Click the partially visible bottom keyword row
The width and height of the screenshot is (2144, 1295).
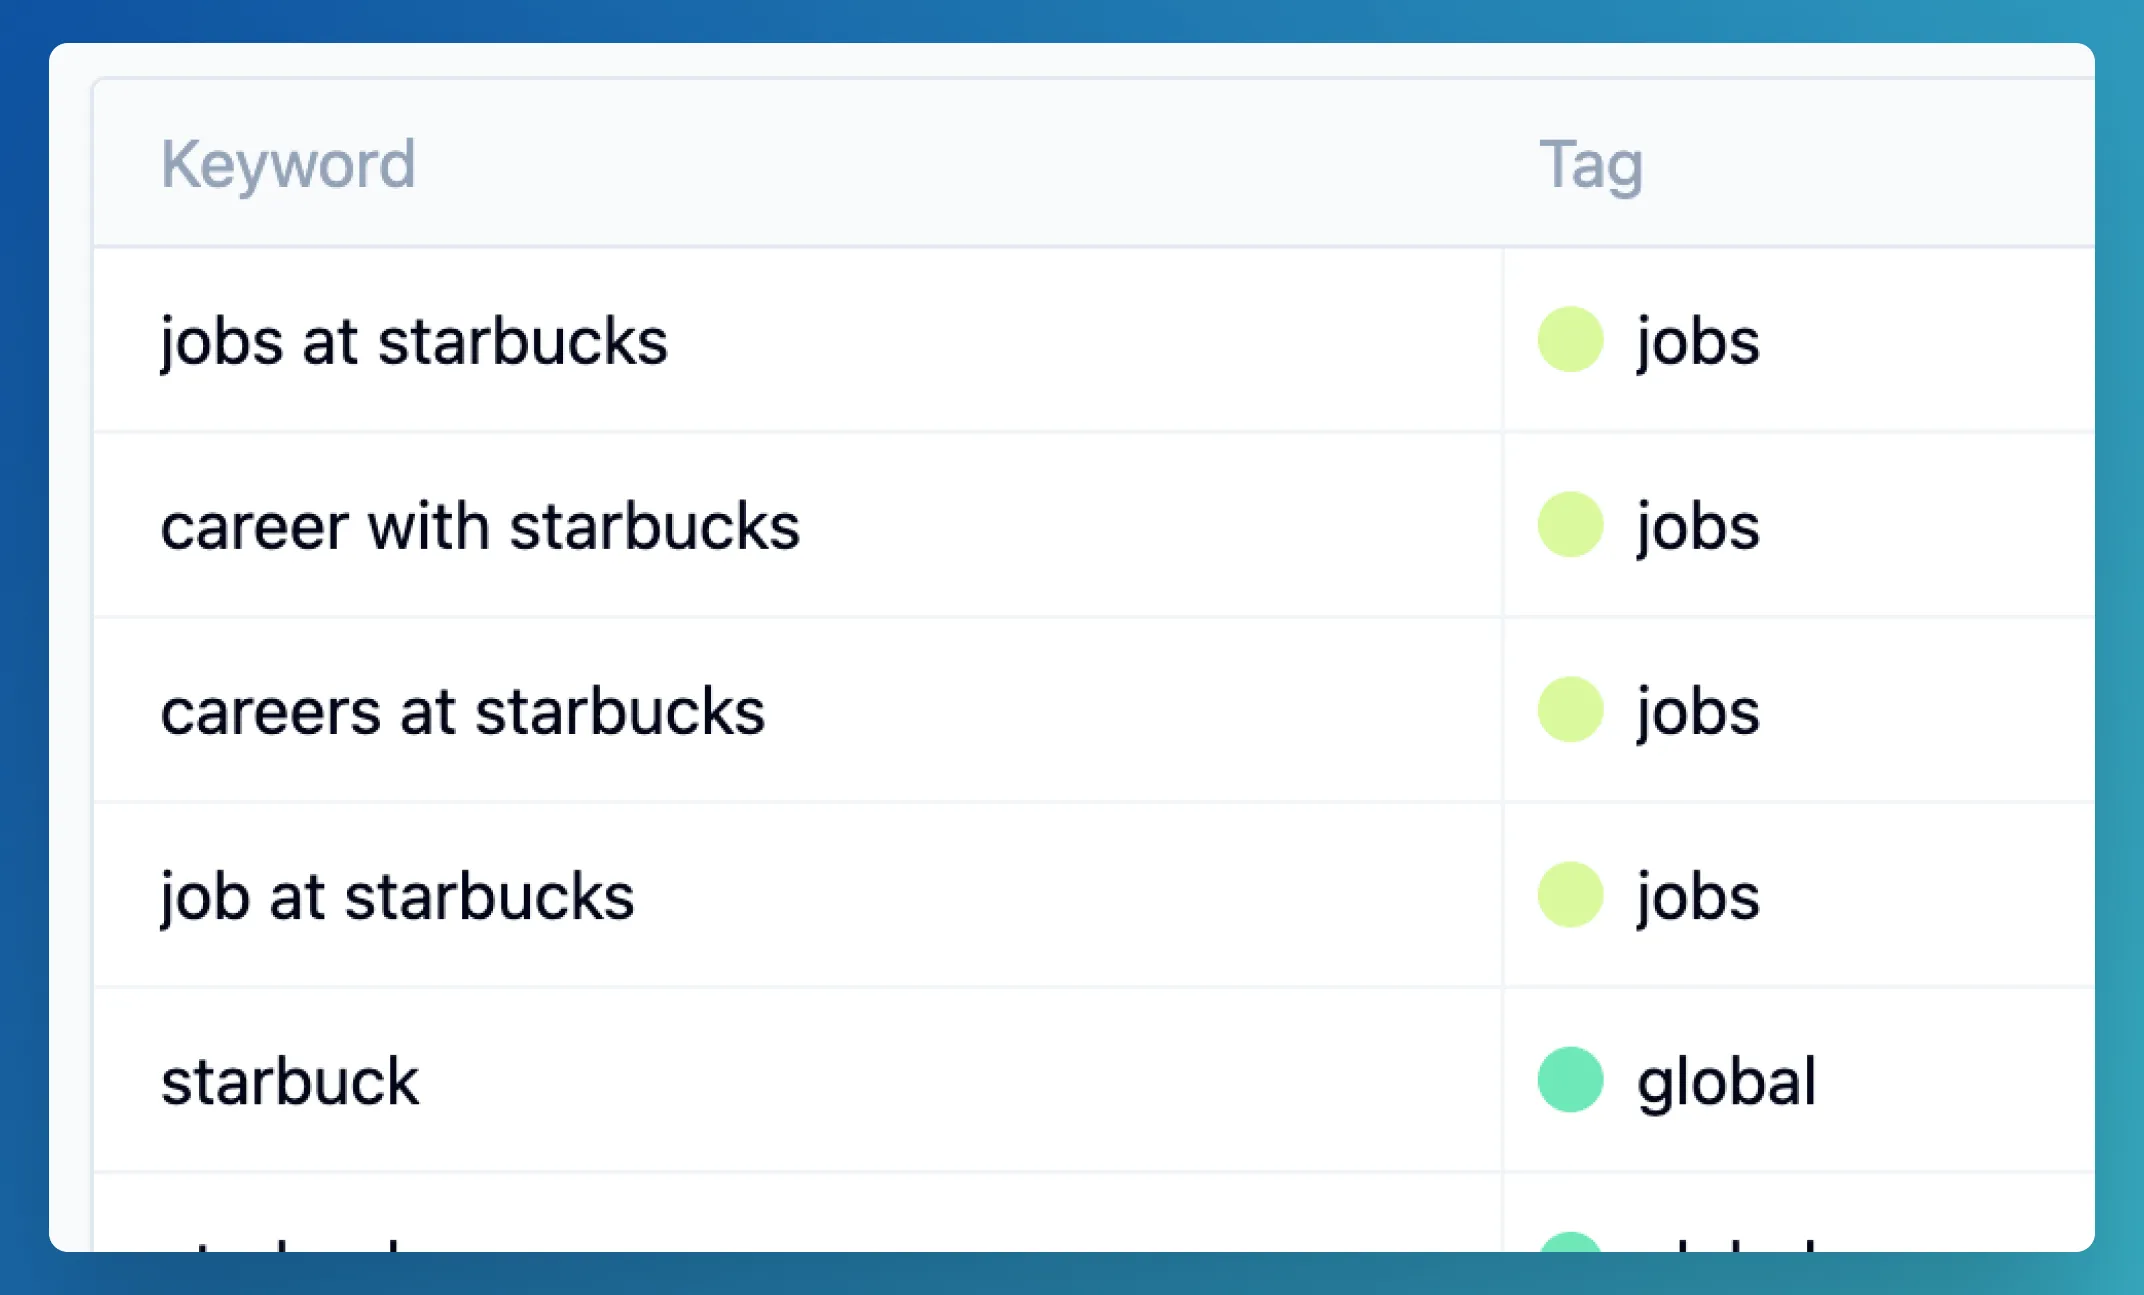tap(300, 1250)
